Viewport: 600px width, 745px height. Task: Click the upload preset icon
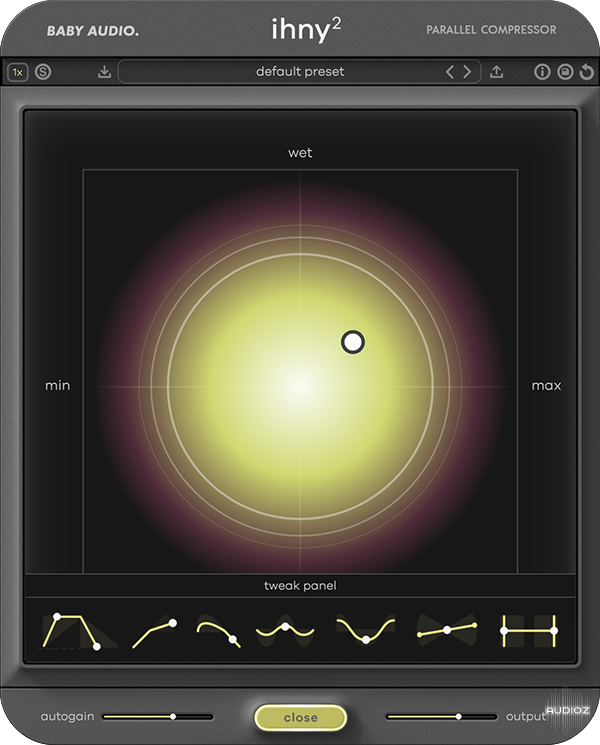pyautogui.click(x=496, y=72)
